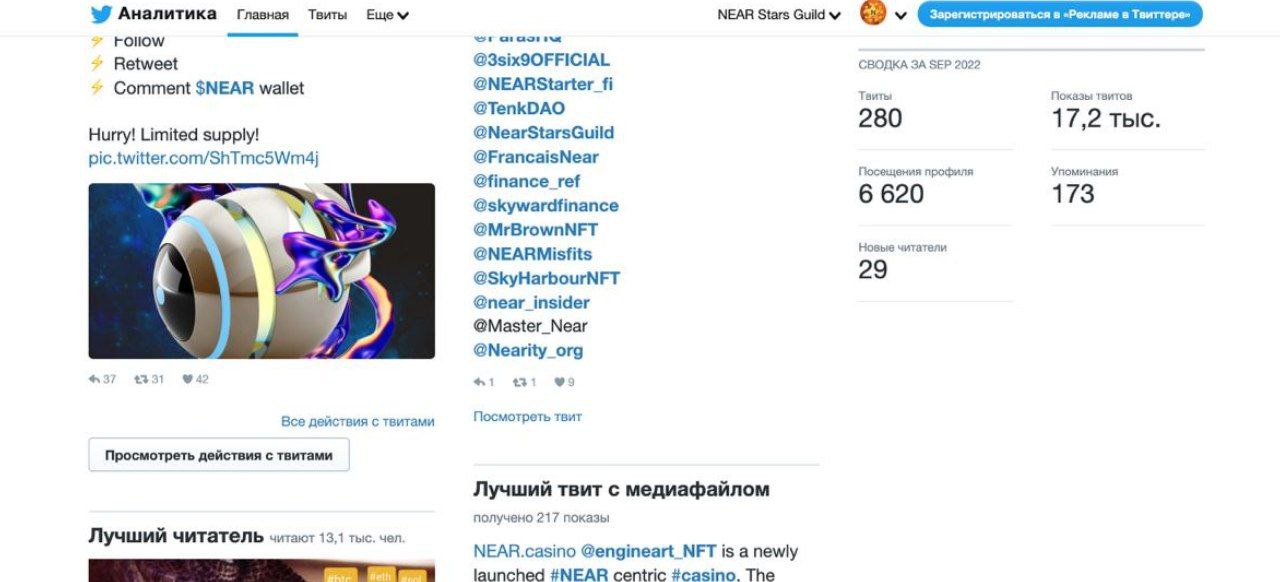Open the eyeball artwork tweet image
The height and width of the screenshot is (582, 1280).
click(262, 271)
